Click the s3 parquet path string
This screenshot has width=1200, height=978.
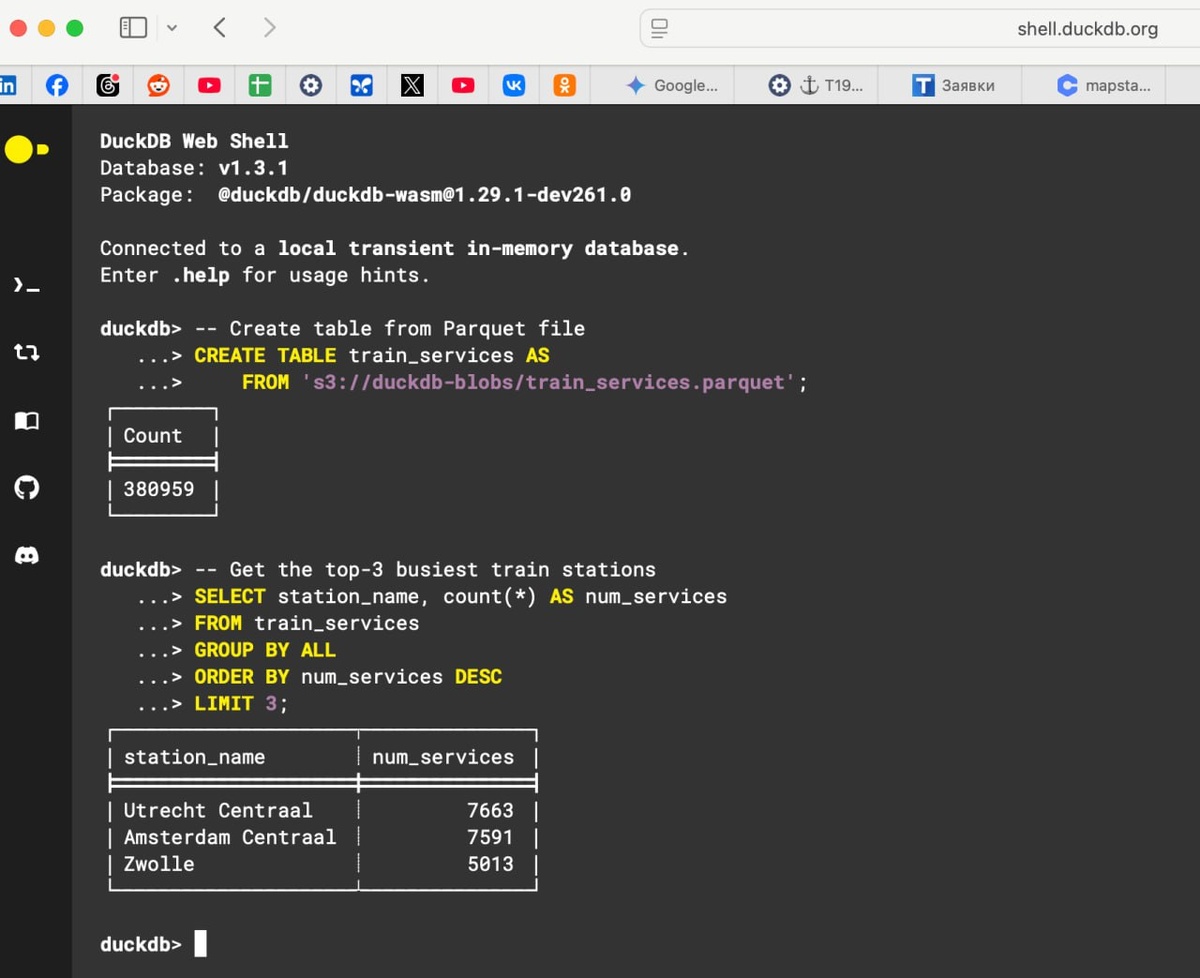549,382
